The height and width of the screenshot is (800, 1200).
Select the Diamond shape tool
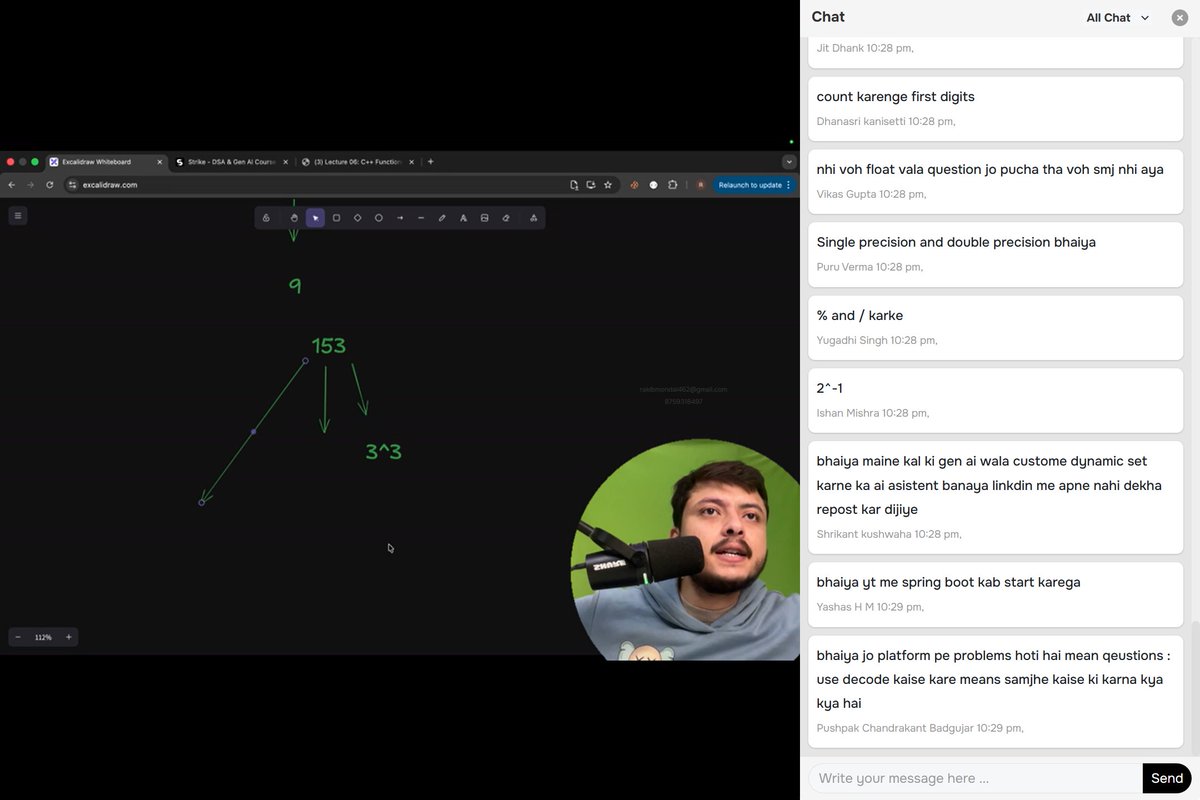point(358,218)
